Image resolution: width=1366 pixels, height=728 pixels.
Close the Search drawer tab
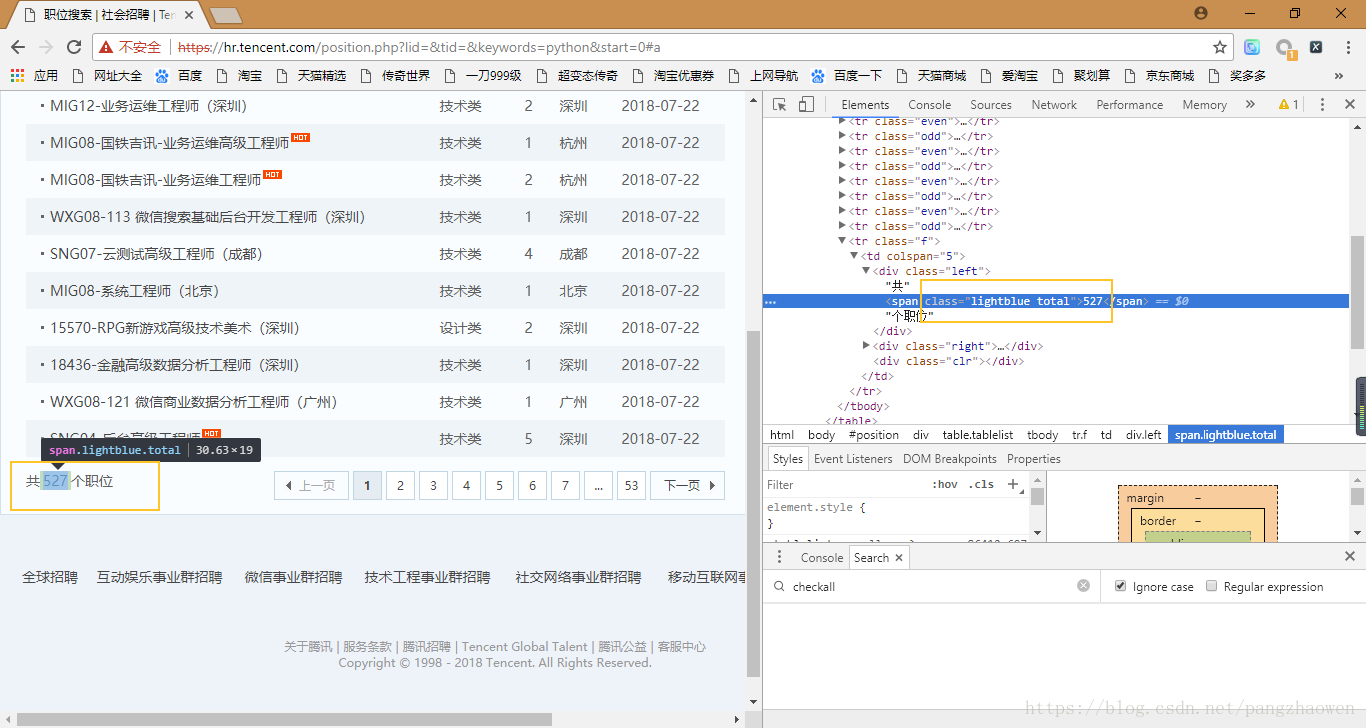point(899,558)
